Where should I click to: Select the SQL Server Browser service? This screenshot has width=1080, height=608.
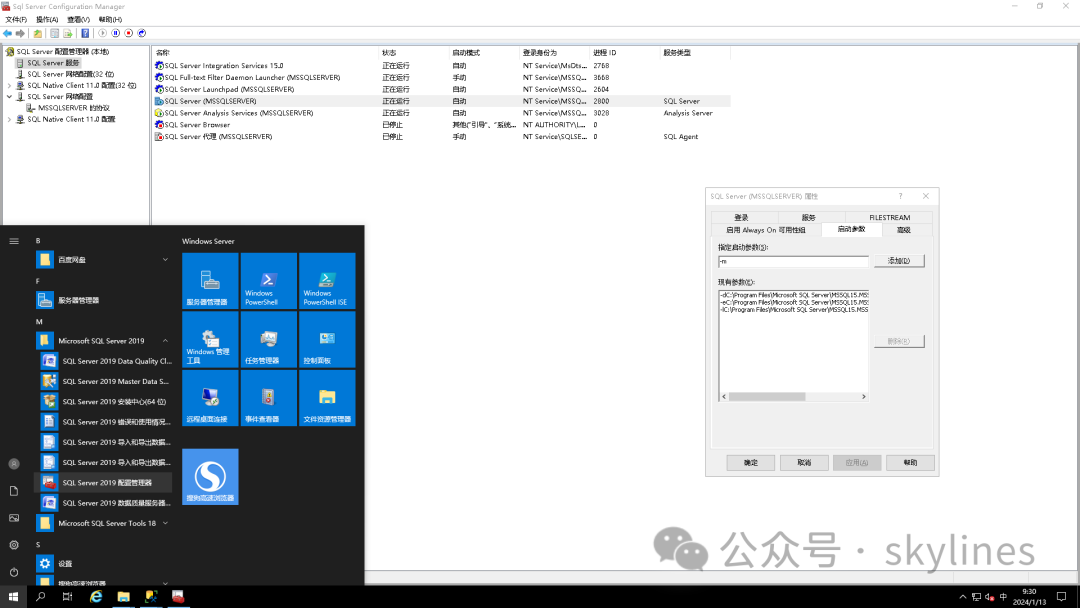click(441, 125)
